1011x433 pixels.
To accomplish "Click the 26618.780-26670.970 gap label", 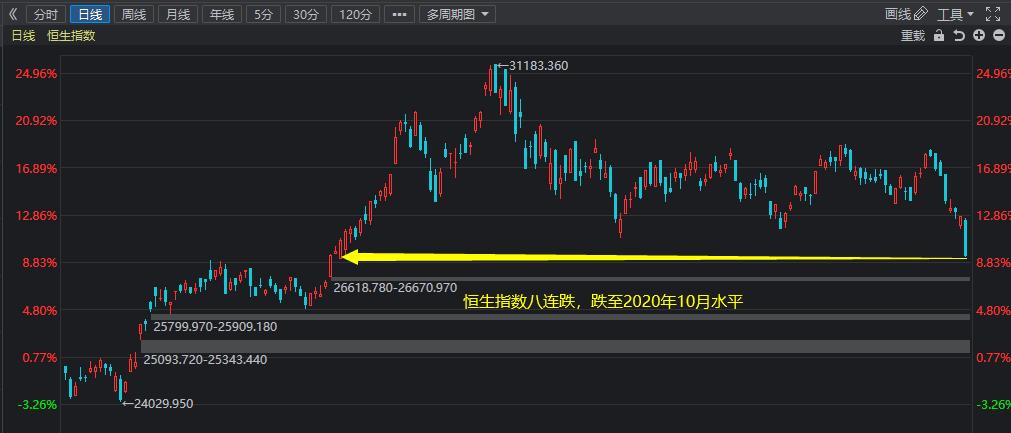I will point(395,287).
